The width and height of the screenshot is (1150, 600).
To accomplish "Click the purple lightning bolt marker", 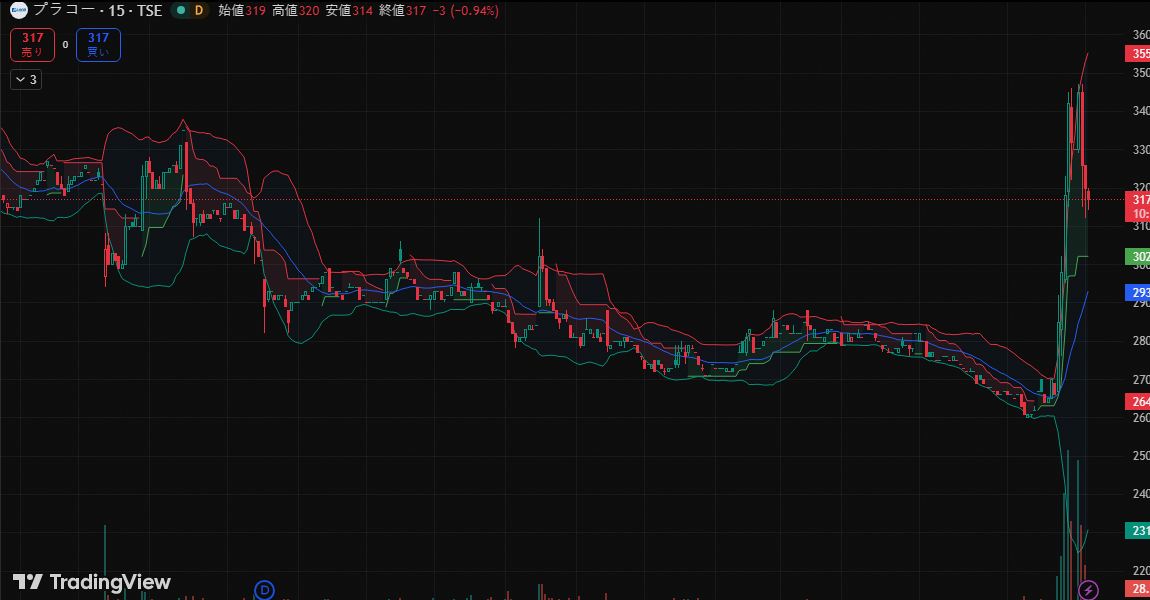I will (1088, 590).
